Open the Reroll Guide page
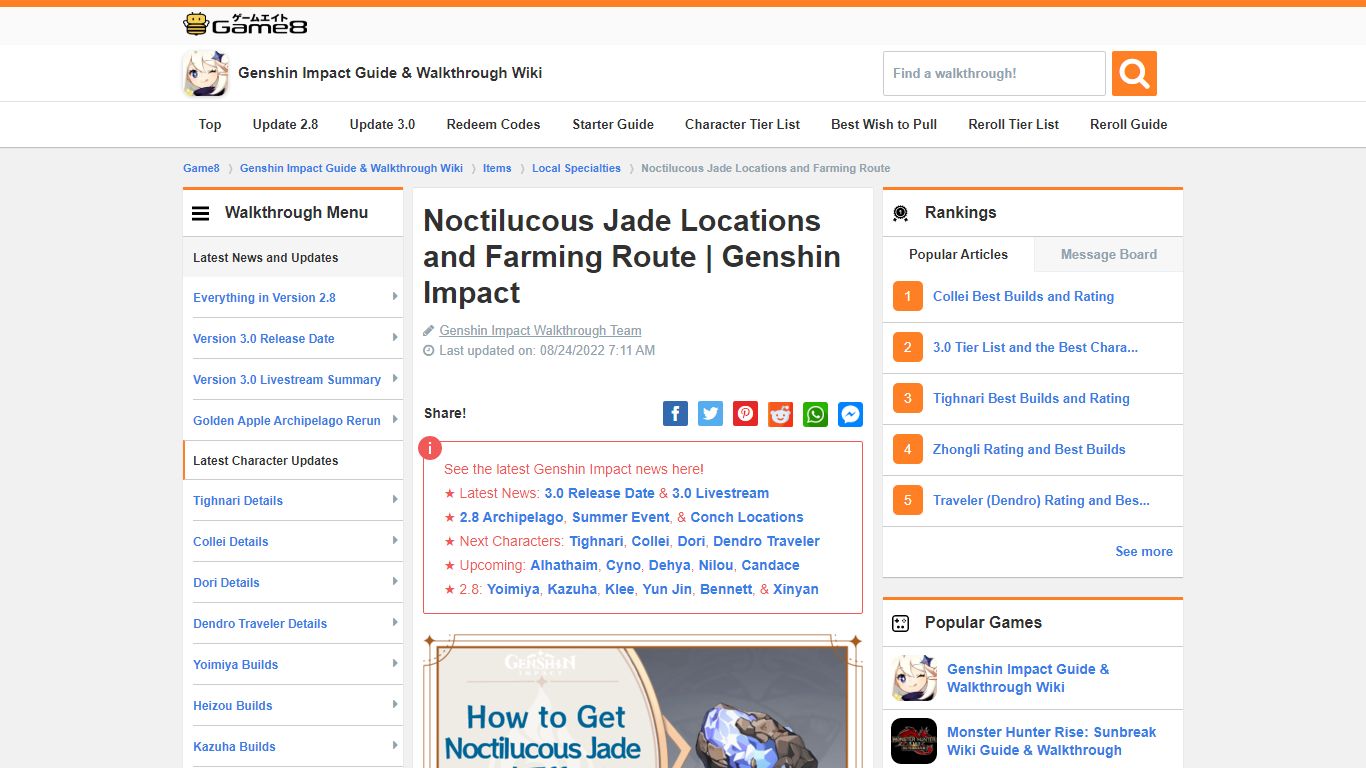The height and width of the screenshot is (768, 1366). [x=1128, y=124]
